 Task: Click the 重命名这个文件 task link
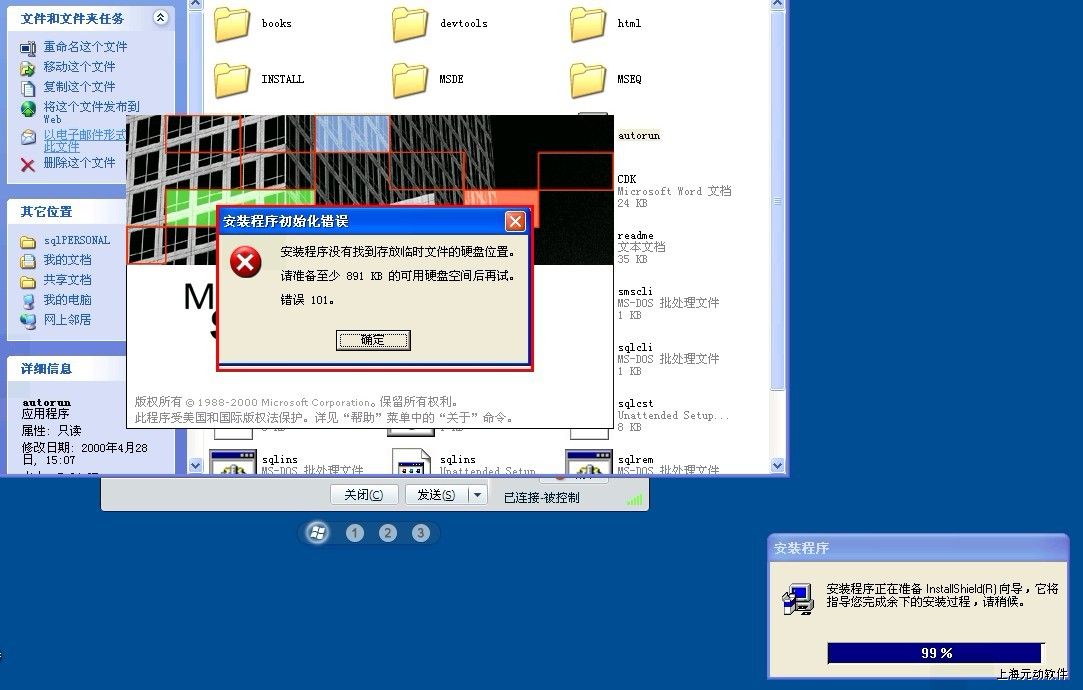[x=85, y=47]
